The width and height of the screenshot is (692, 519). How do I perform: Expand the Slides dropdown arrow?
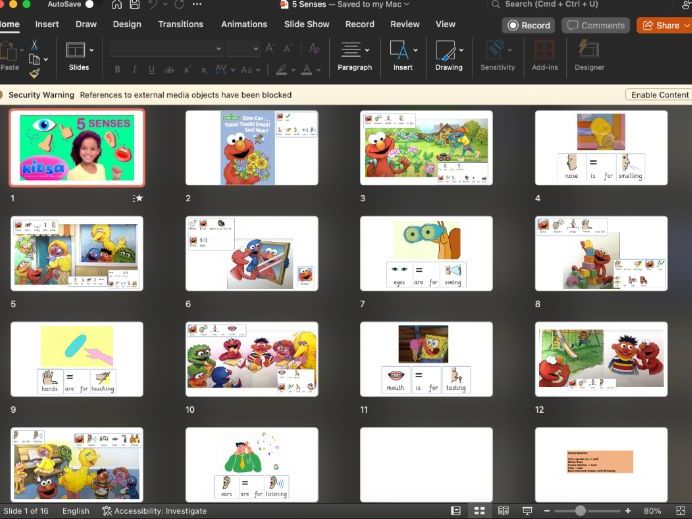click(x=91, y=50)
